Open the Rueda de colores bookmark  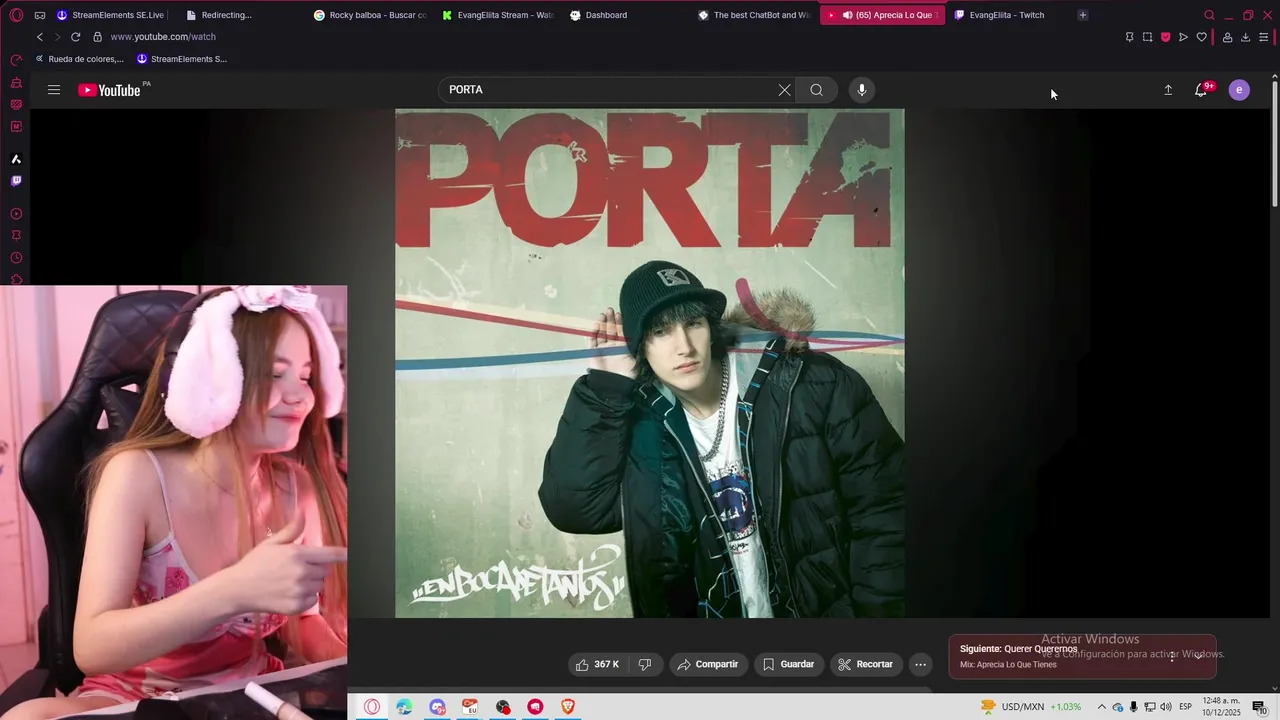(78, 59)
